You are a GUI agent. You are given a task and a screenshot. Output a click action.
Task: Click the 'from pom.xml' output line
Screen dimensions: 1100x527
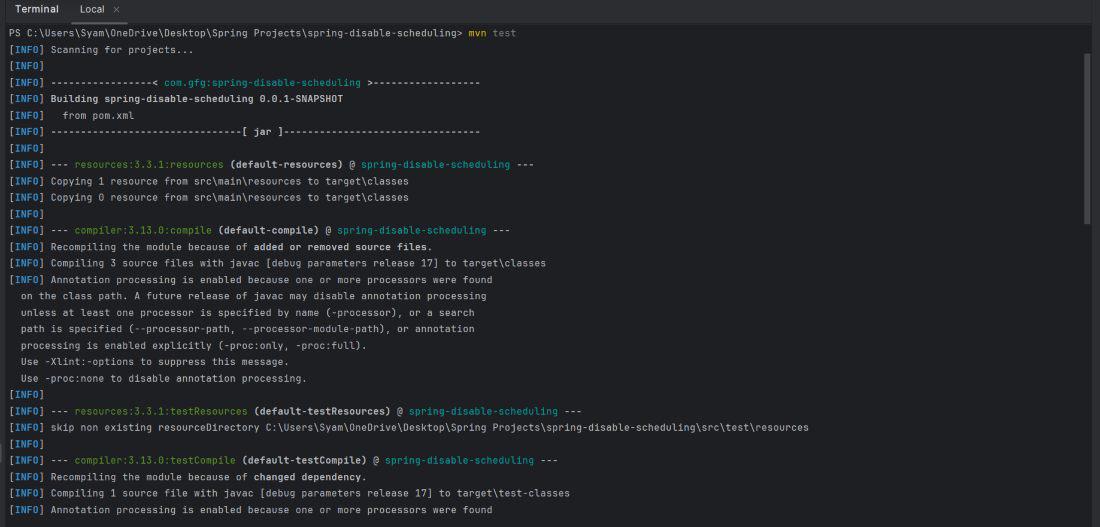98,116
